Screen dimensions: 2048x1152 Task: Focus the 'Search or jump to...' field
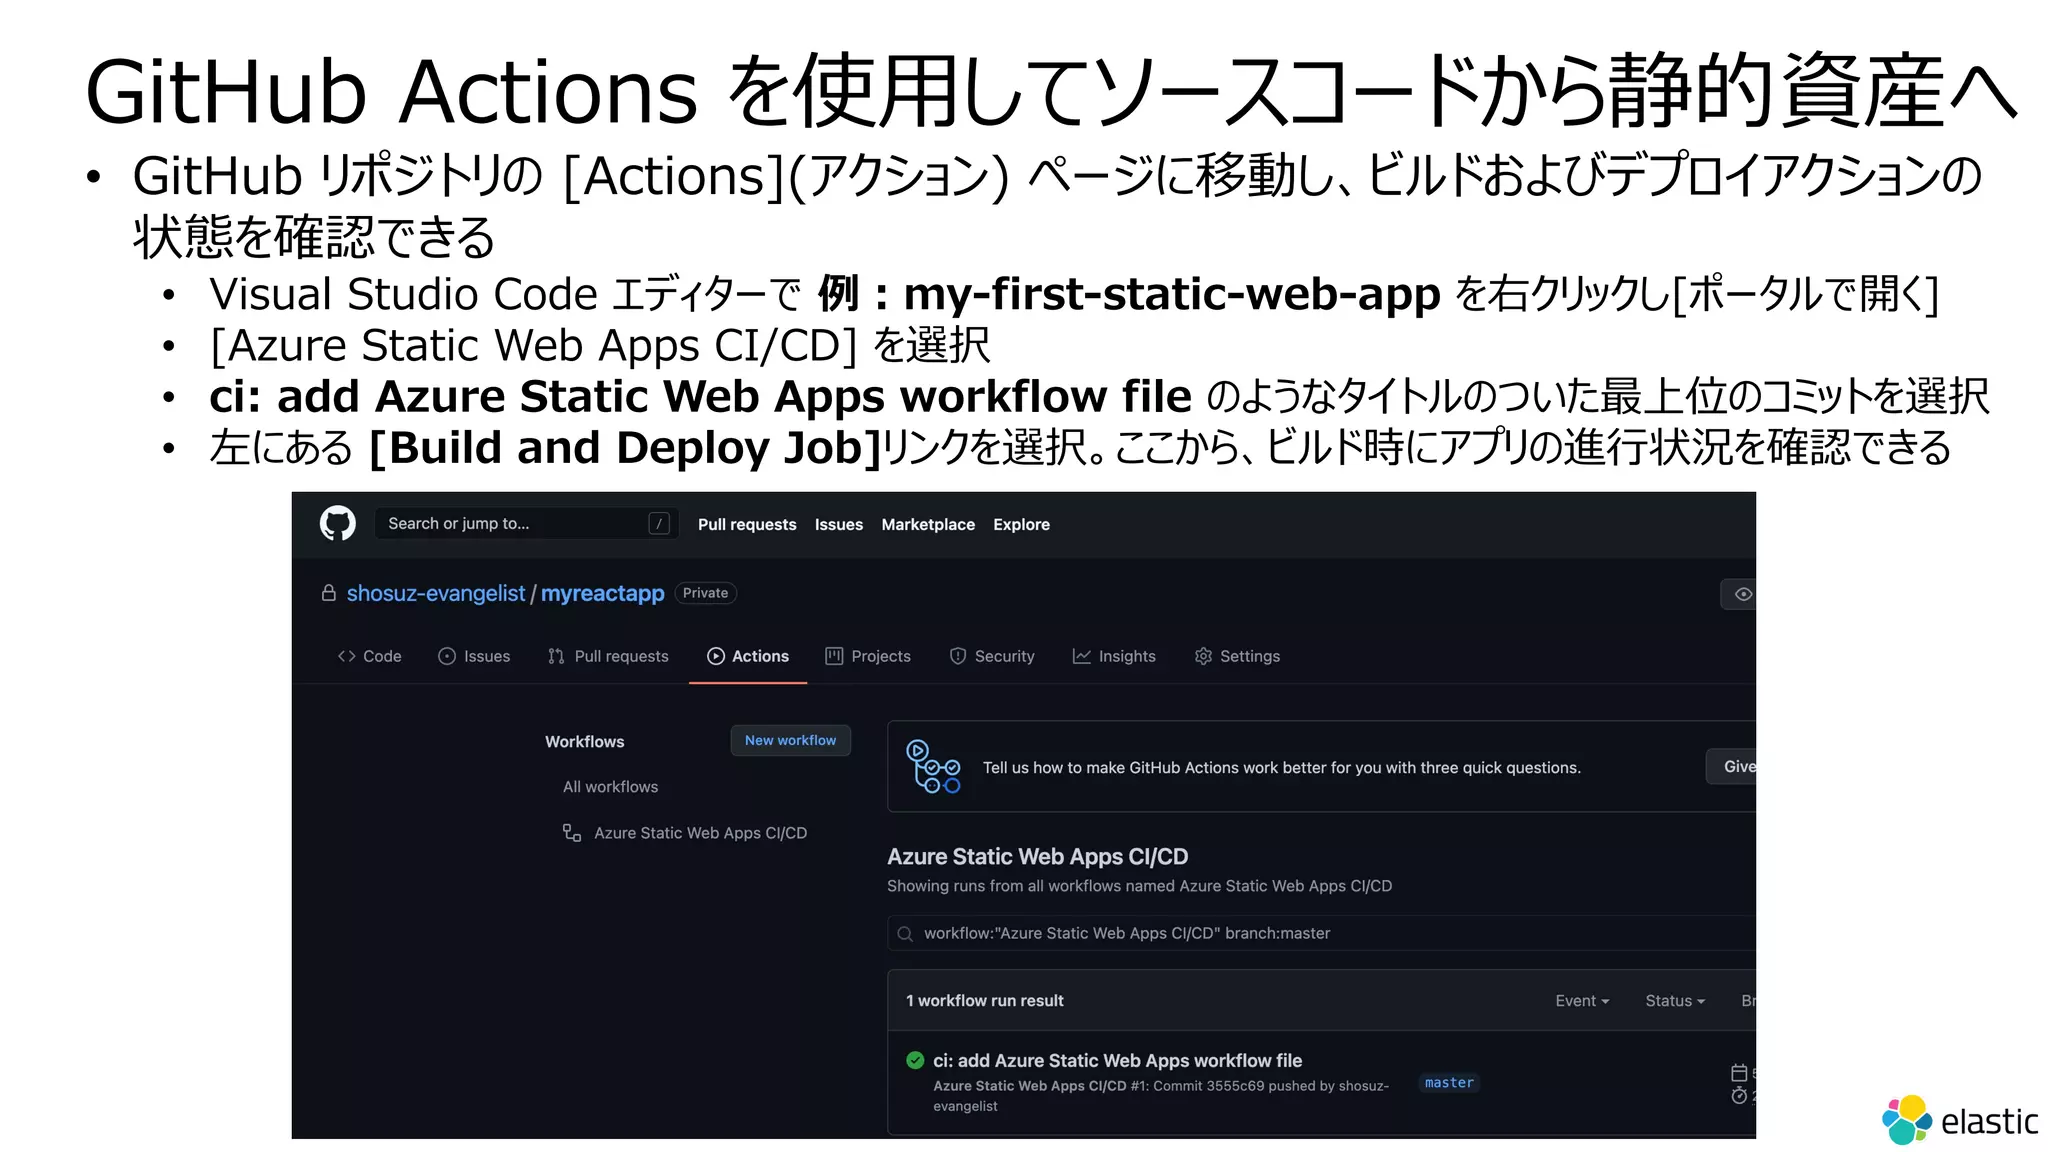pos(526,523)
